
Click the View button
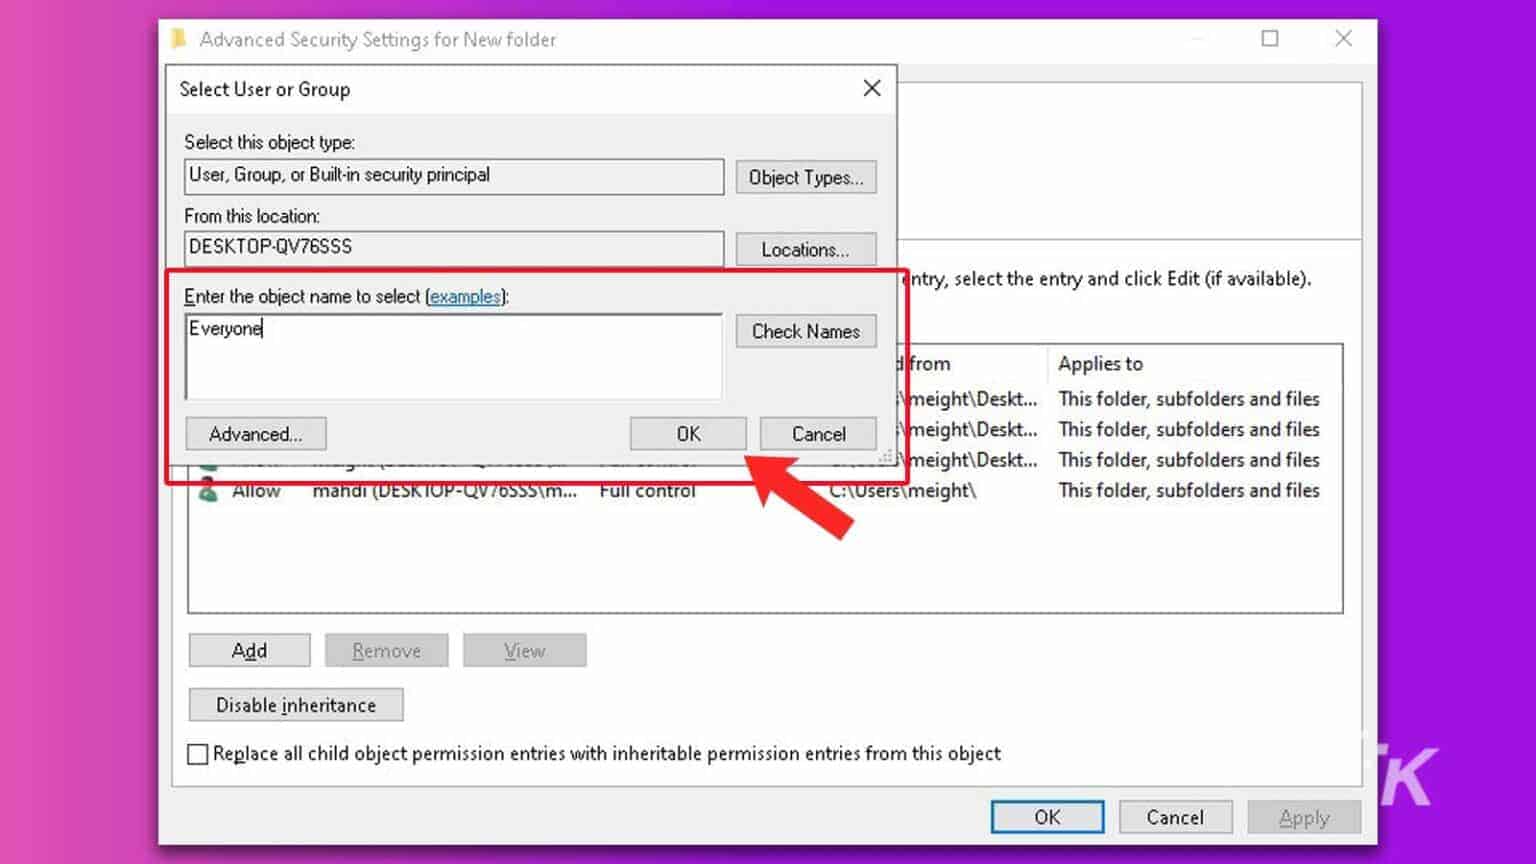(x=524, y=649)
